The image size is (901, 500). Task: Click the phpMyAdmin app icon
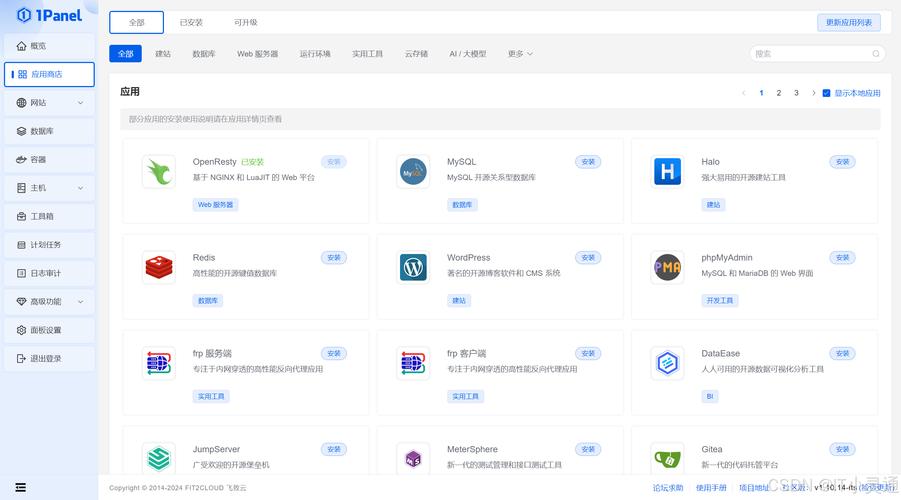pyautogui.click(x=667, y=267)
